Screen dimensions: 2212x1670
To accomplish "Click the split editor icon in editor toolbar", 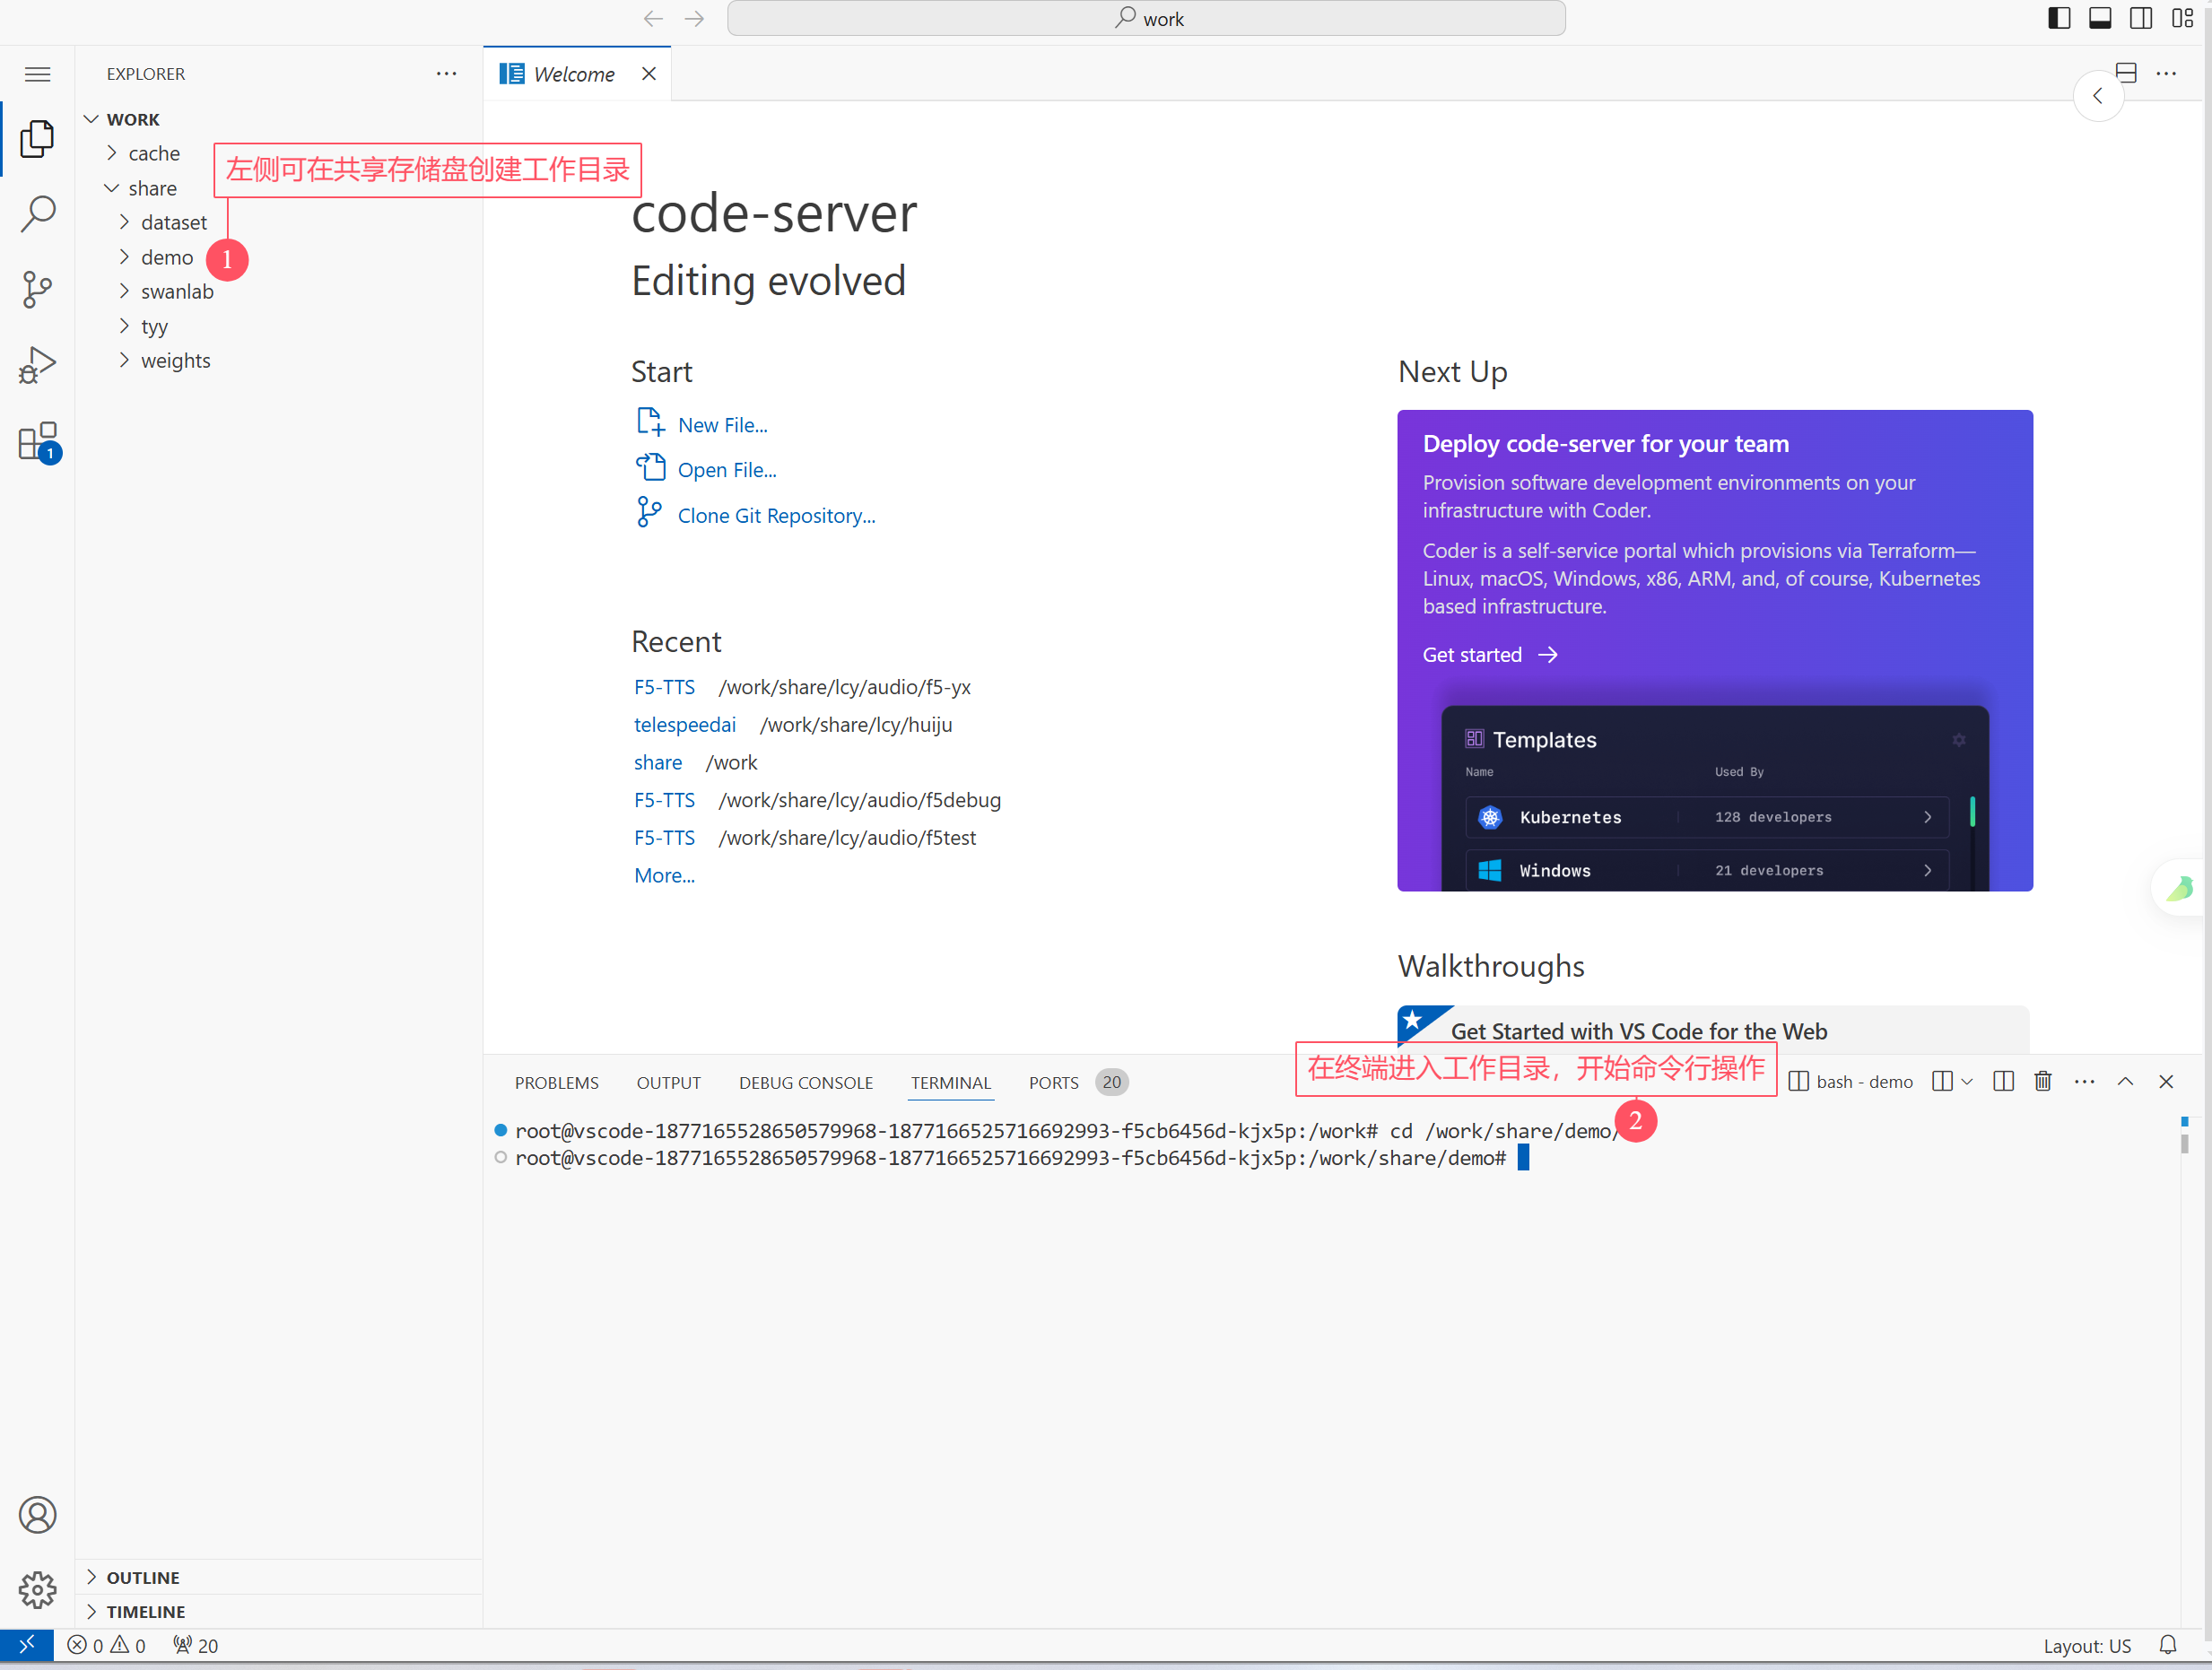I will click(x=2126, y=73).
